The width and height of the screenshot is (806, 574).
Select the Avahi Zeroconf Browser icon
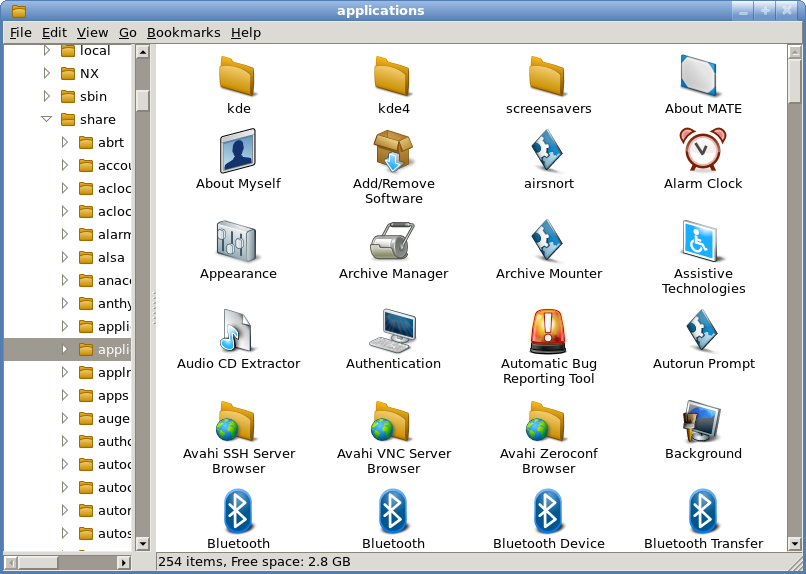pyautogui.click(x=546, y=421)
